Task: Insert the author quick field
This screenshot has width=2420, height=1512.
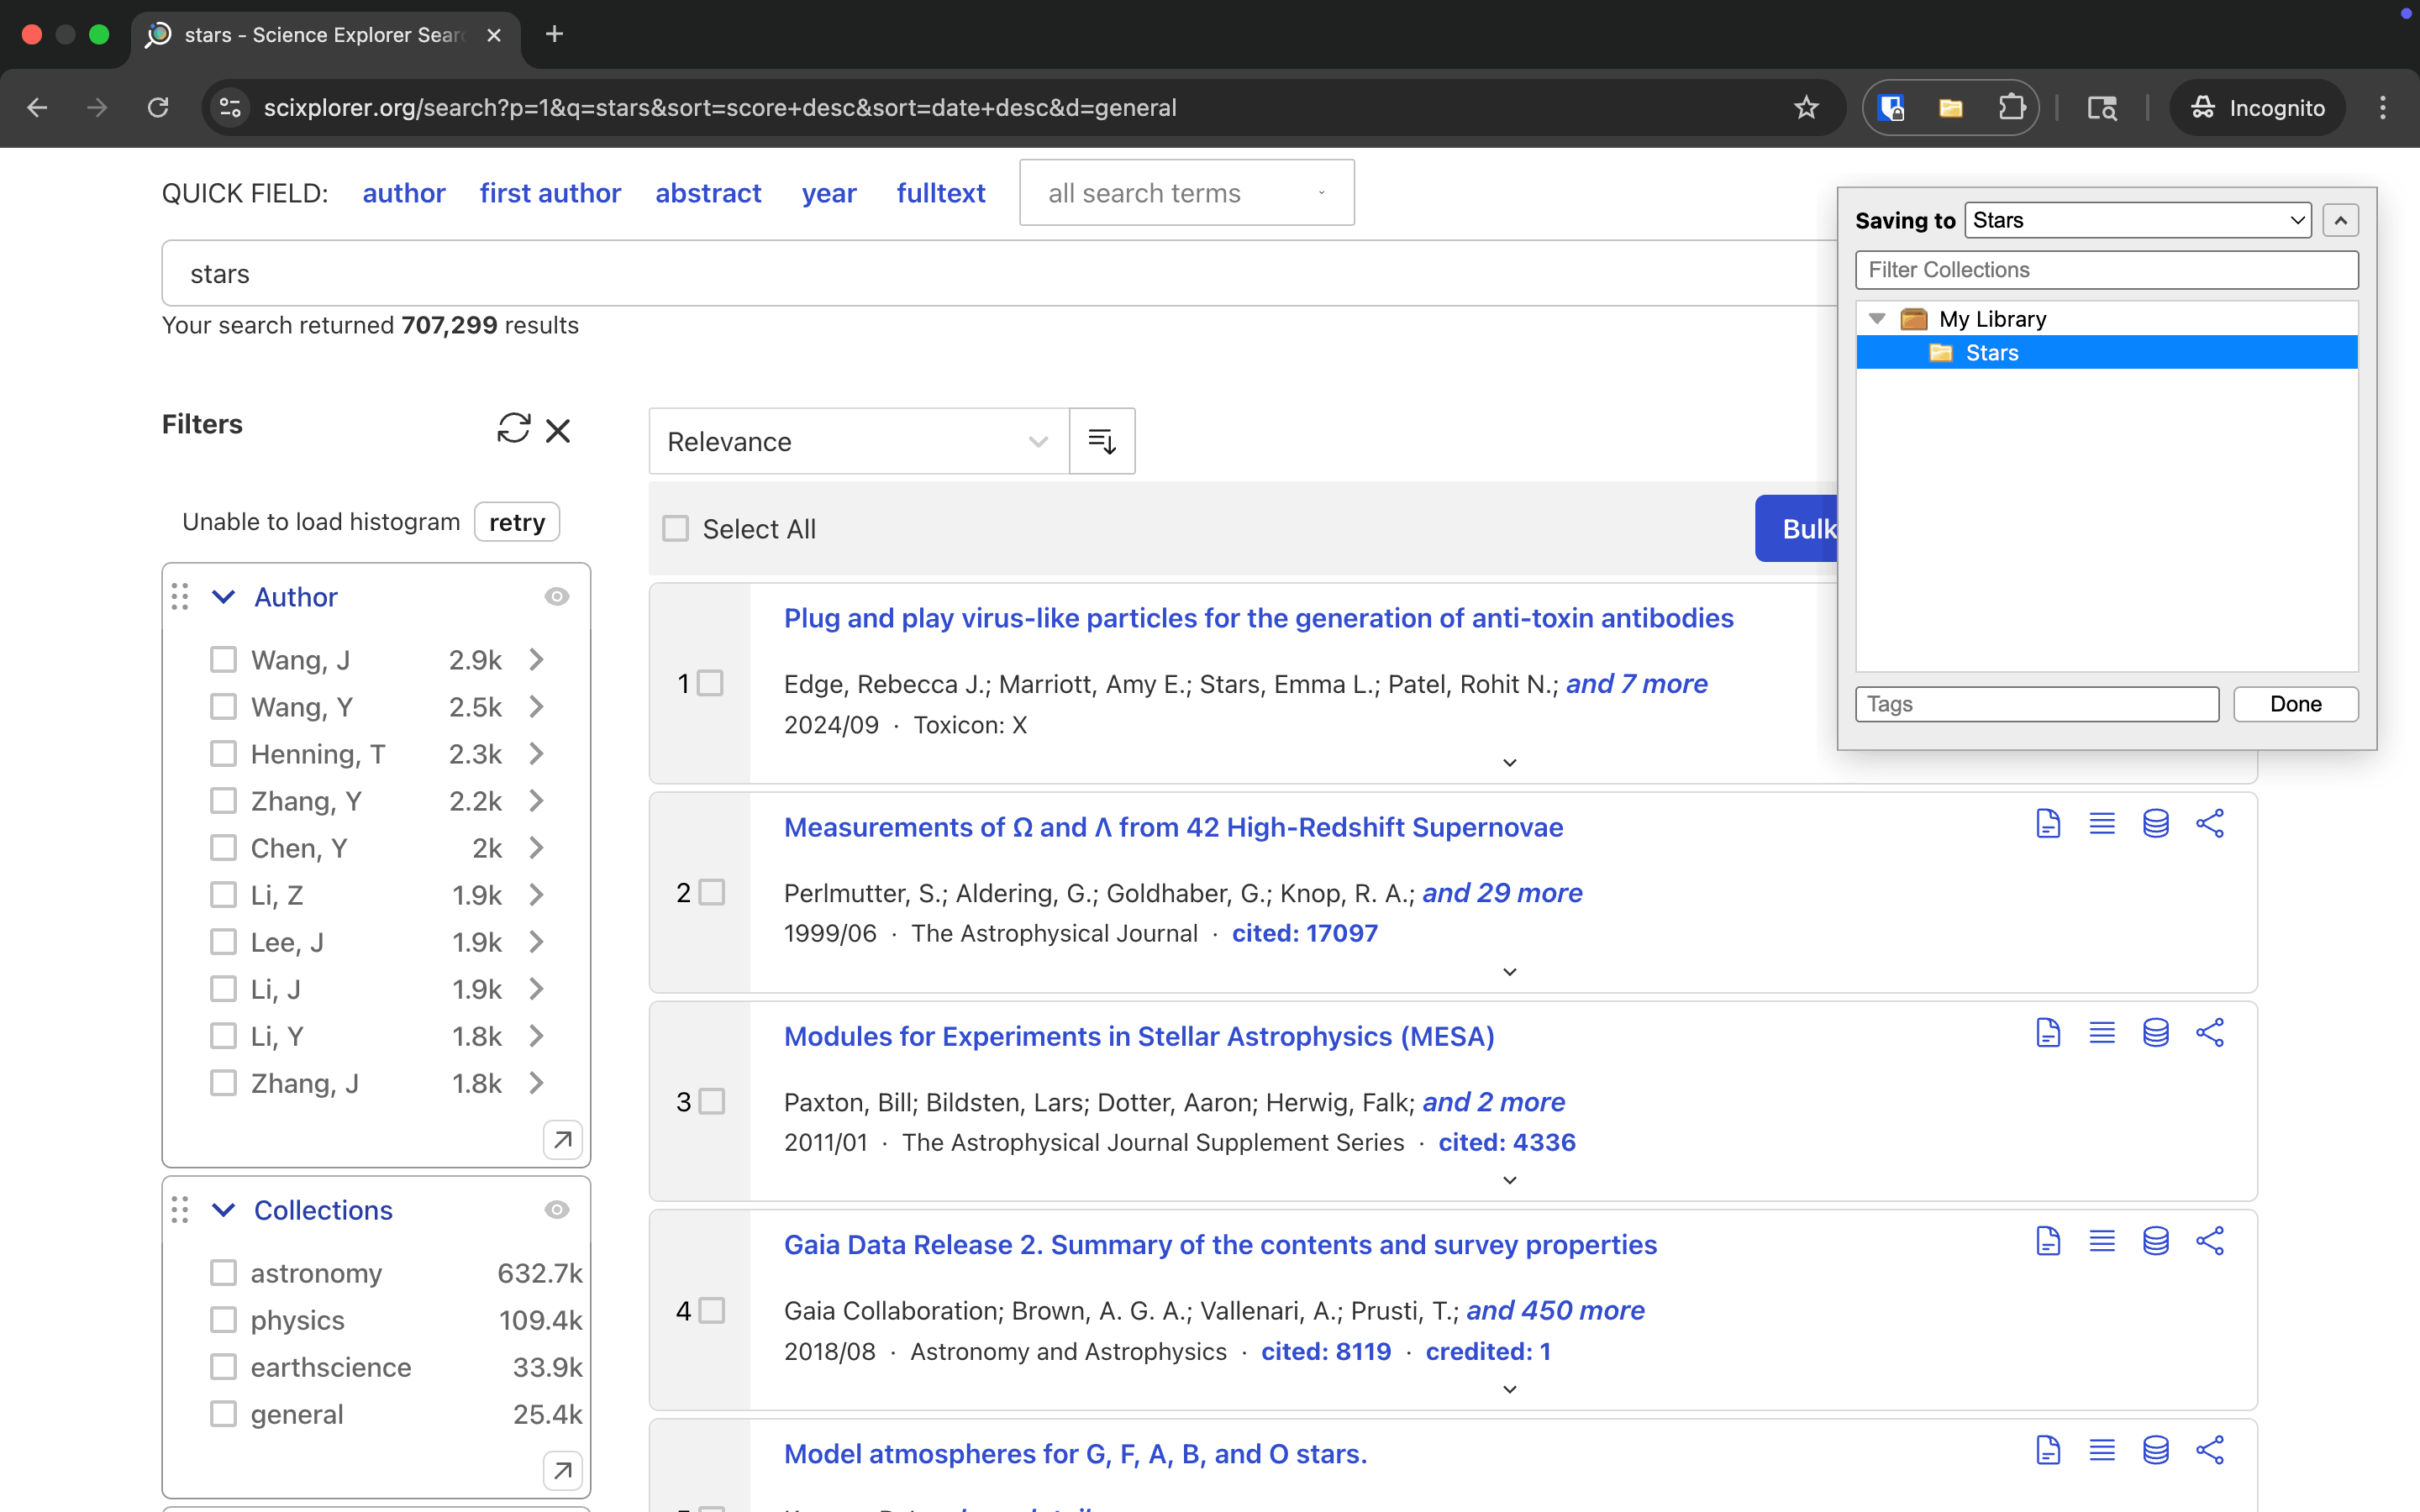Action: pos(404,193)
